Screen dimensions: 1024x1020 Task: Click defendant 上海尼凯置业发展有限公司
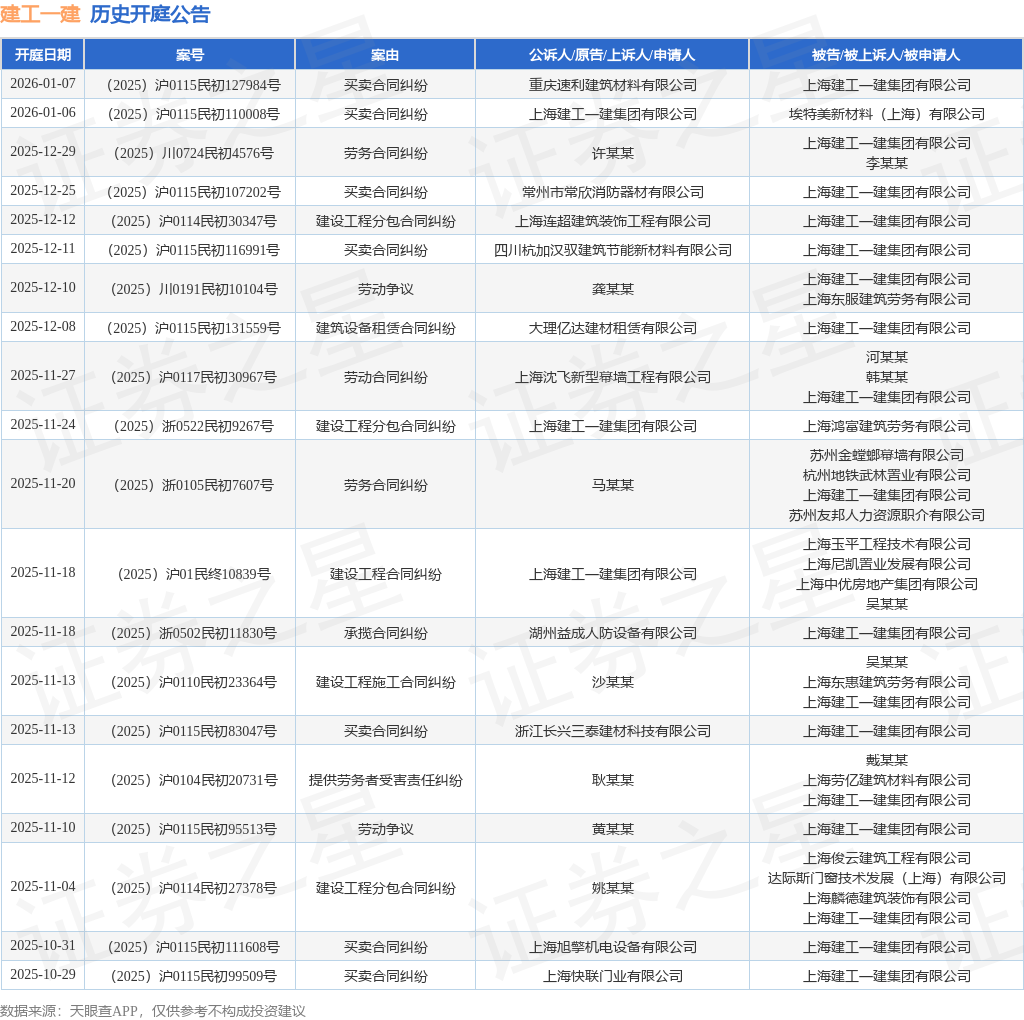(x=887, y=564)
